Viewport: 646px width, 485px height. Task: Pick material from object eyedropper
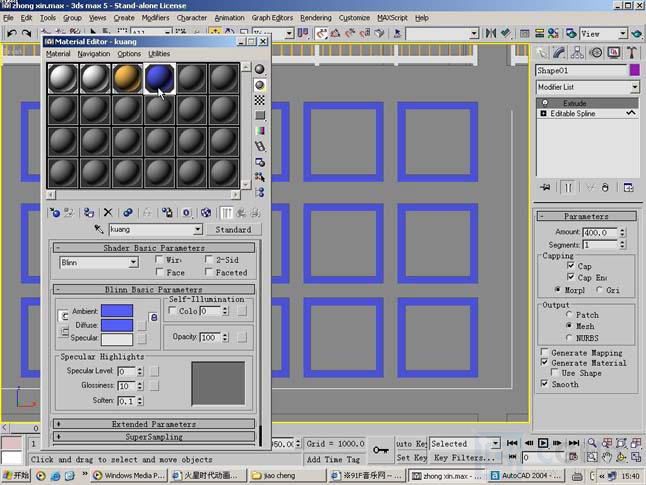[98, 229]
